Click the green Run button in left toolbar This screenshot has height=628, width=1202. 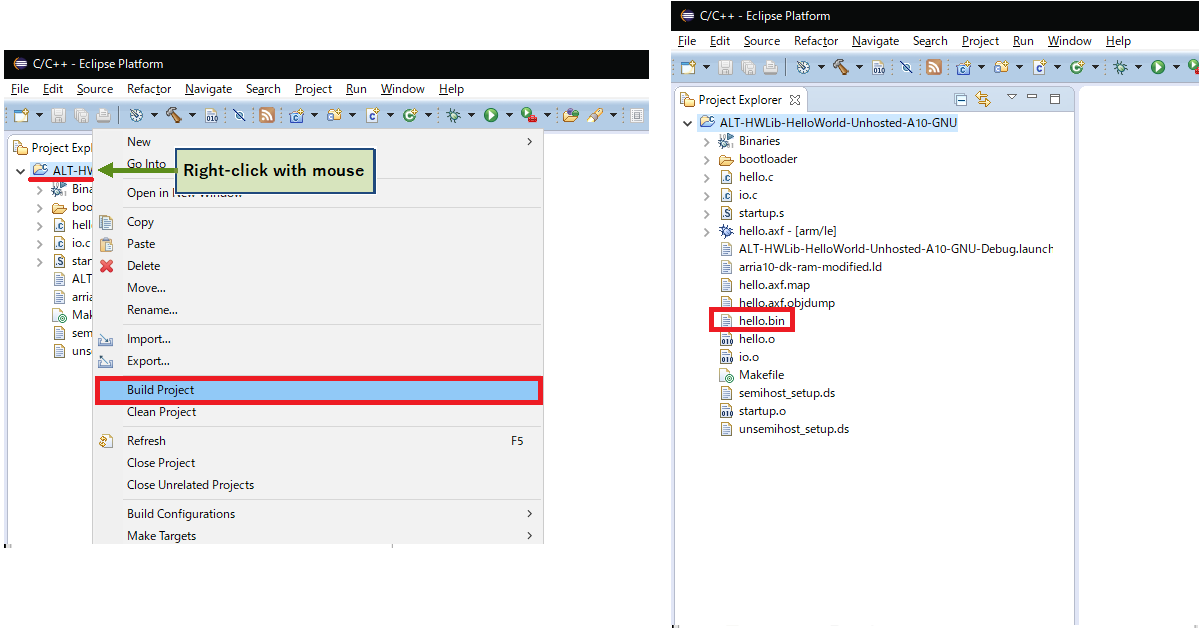[x=491, y=115]
